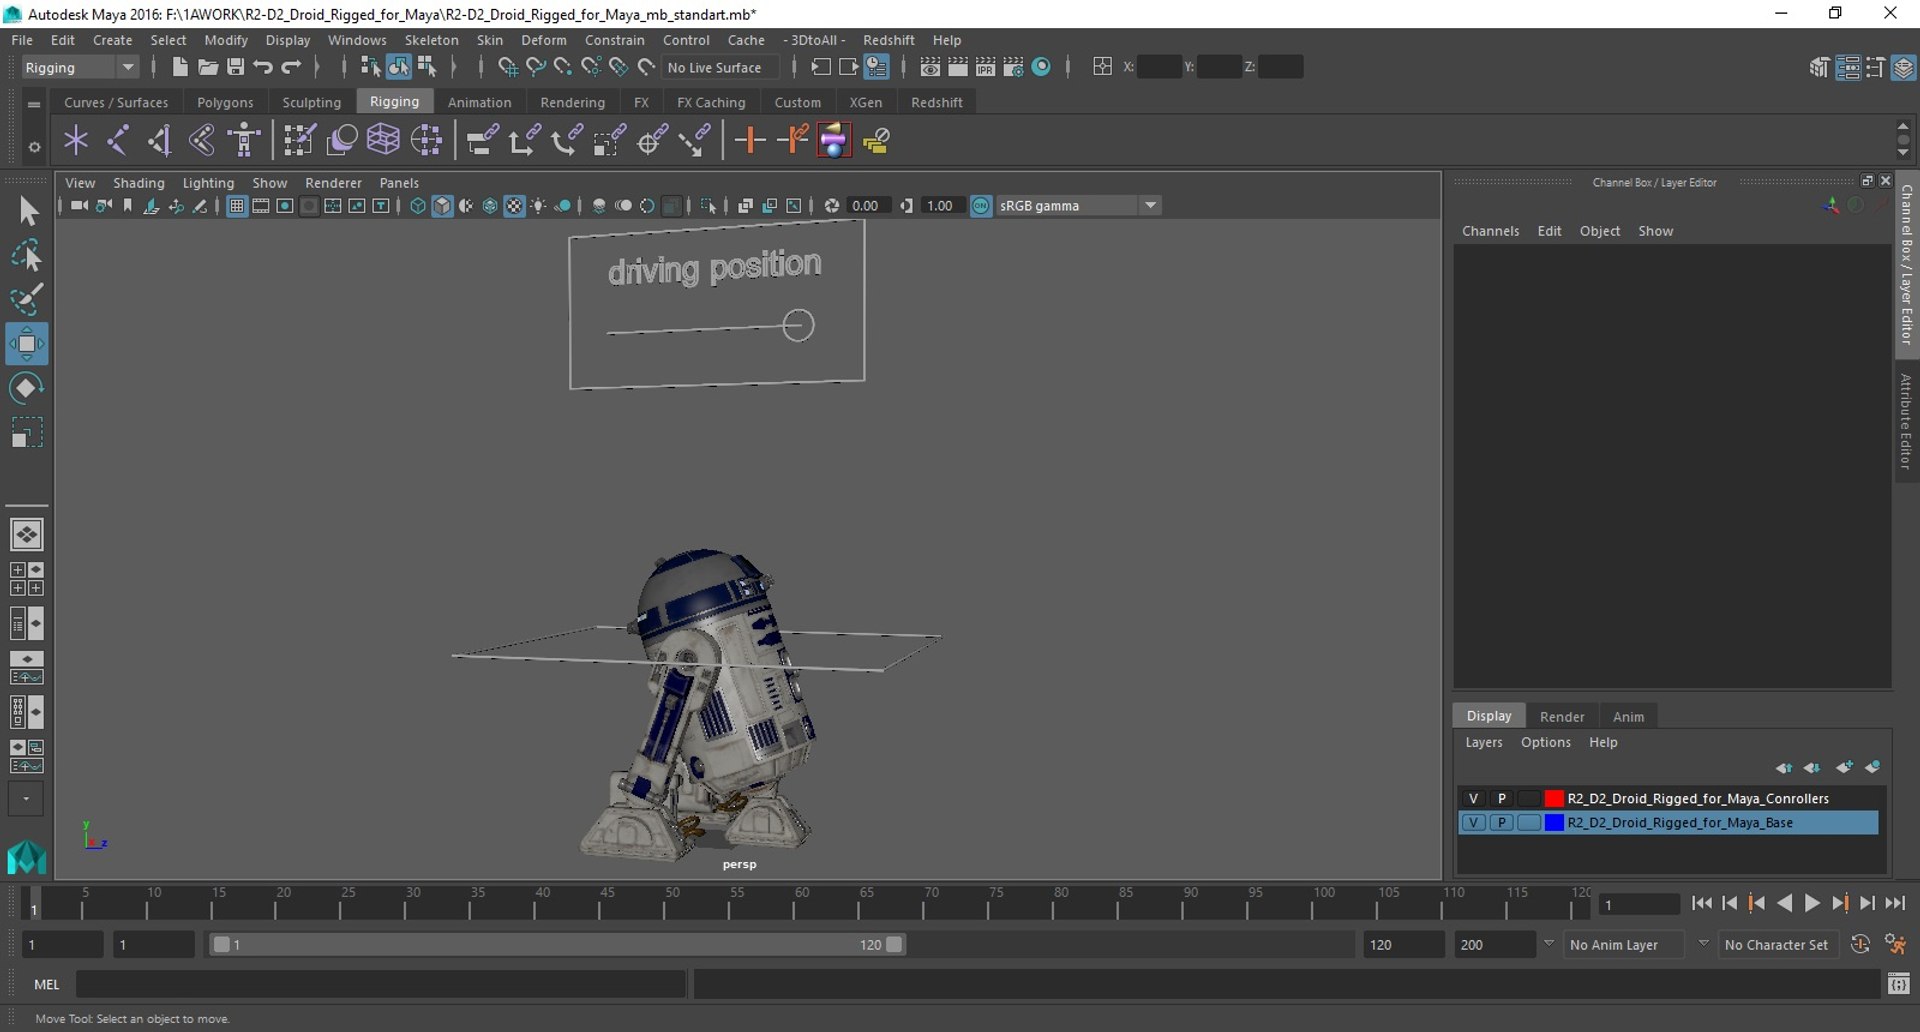
Task: Save the scene with the disk icon
Action: (236, 67)
